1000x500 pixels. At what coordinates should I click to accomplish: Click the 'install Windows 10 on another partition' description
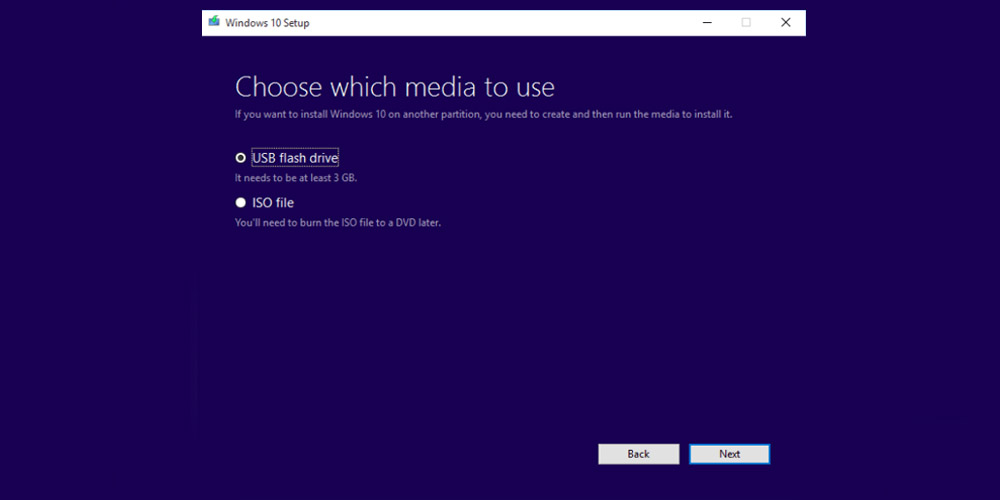[x=483, y=115]
